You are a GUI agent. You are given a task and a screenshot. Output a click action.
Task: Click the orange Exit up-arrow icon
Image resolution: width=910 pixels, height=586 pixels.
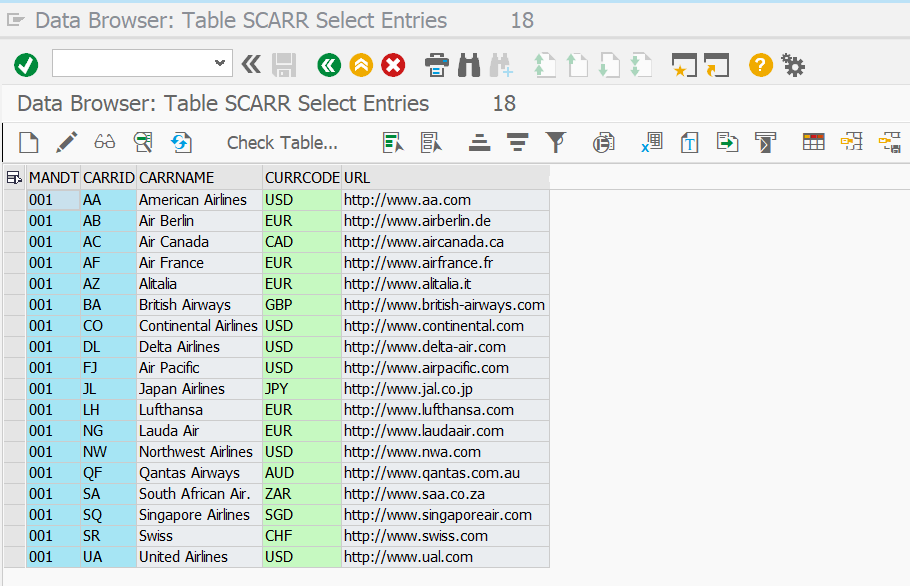click(361, 65)
